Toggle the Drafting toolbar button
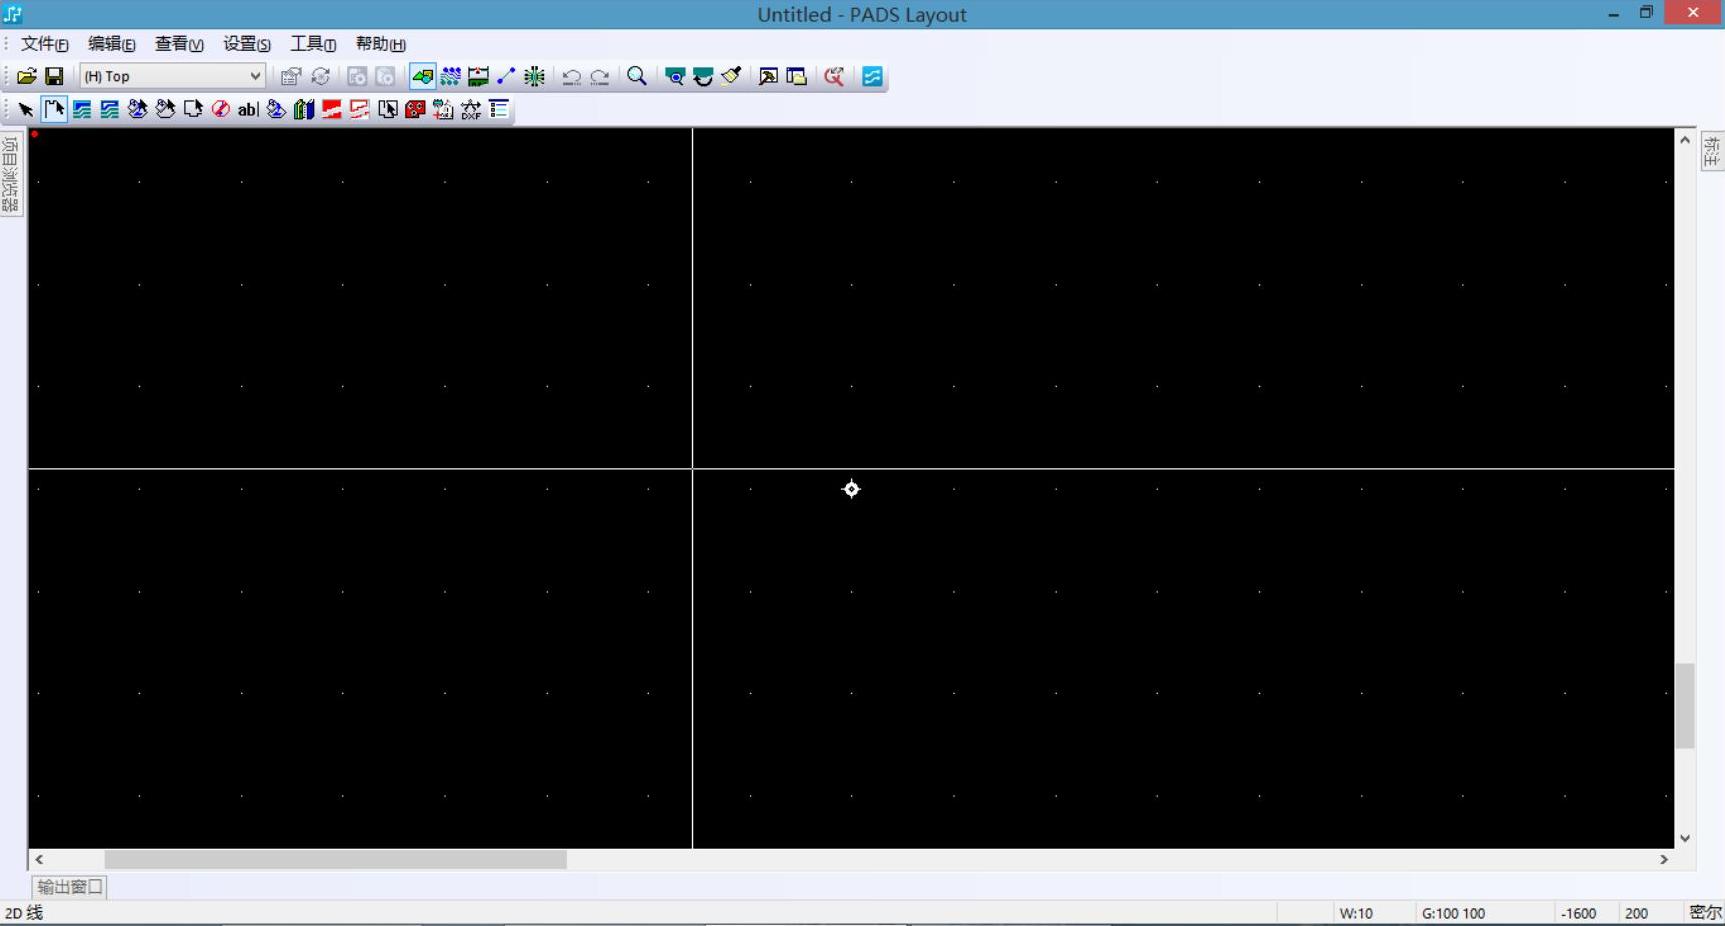1725x926 pixels. [x=423, y=76]
